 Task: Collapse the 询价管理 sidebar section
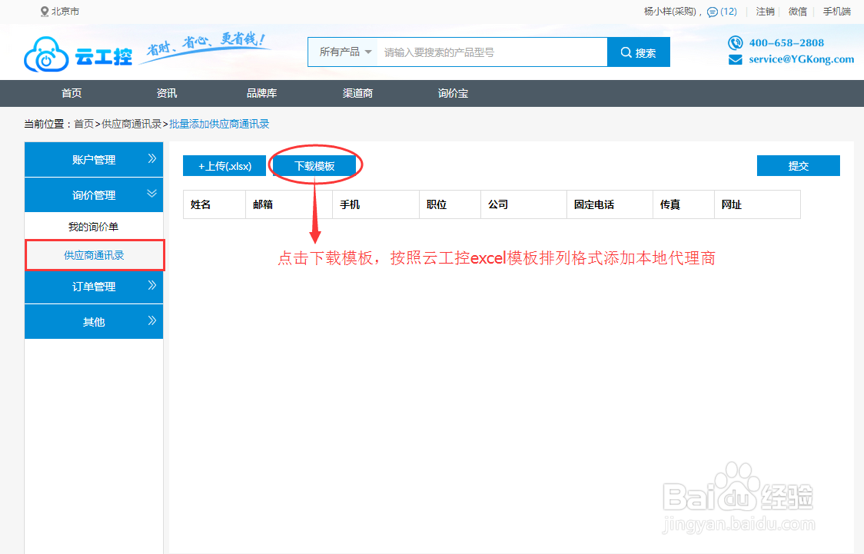point(94,195)
